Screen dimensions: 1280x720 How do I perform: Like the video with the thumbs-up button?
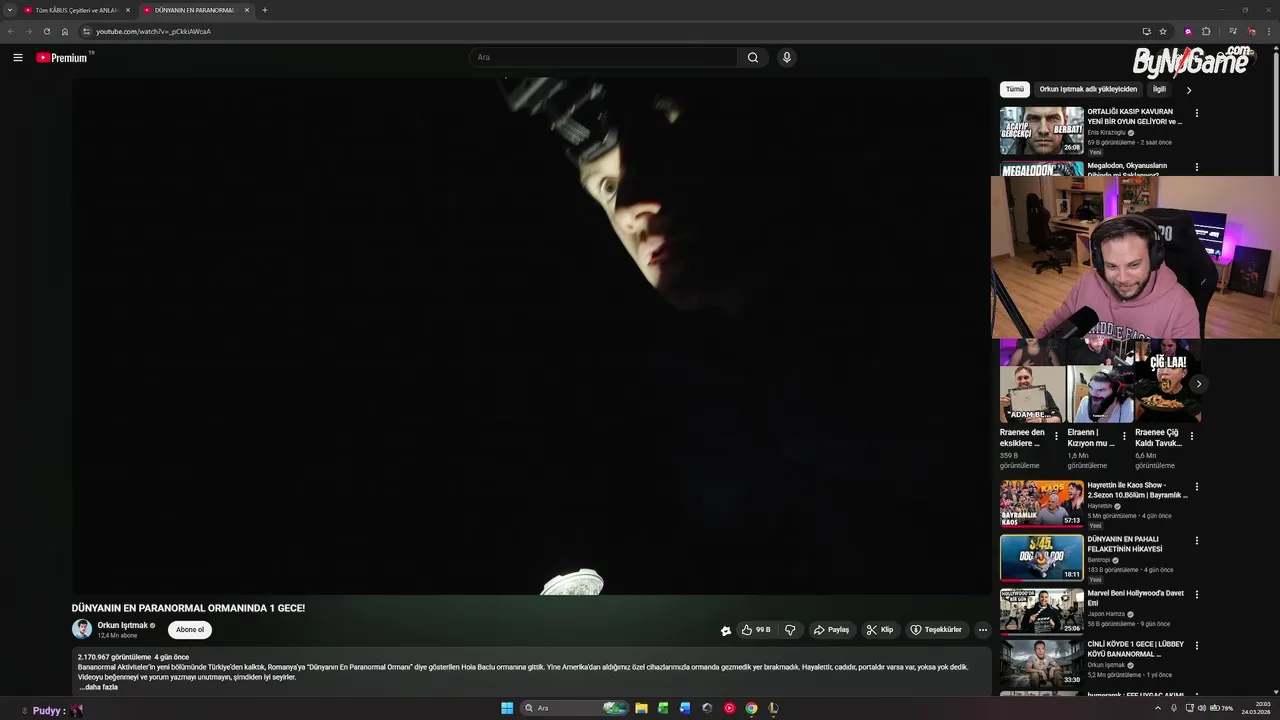click(x=755, y=630)
